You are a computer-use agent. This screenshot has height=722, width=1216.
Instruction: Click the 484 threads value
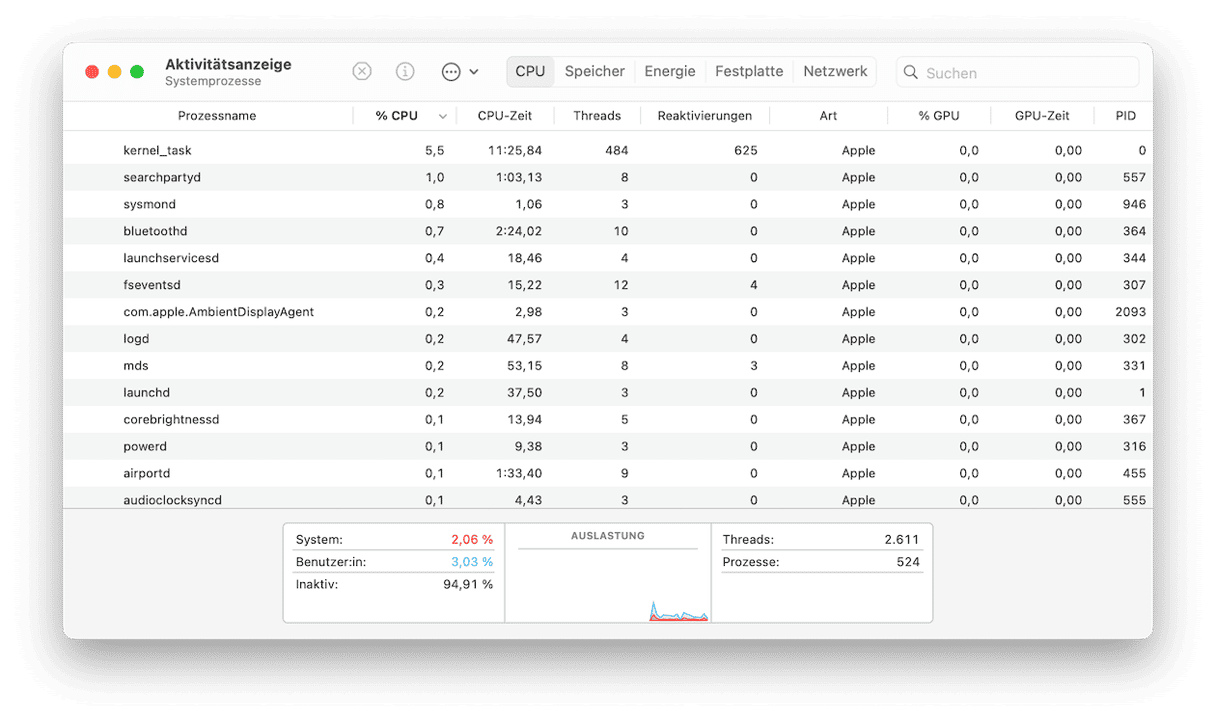coord(617,150)
